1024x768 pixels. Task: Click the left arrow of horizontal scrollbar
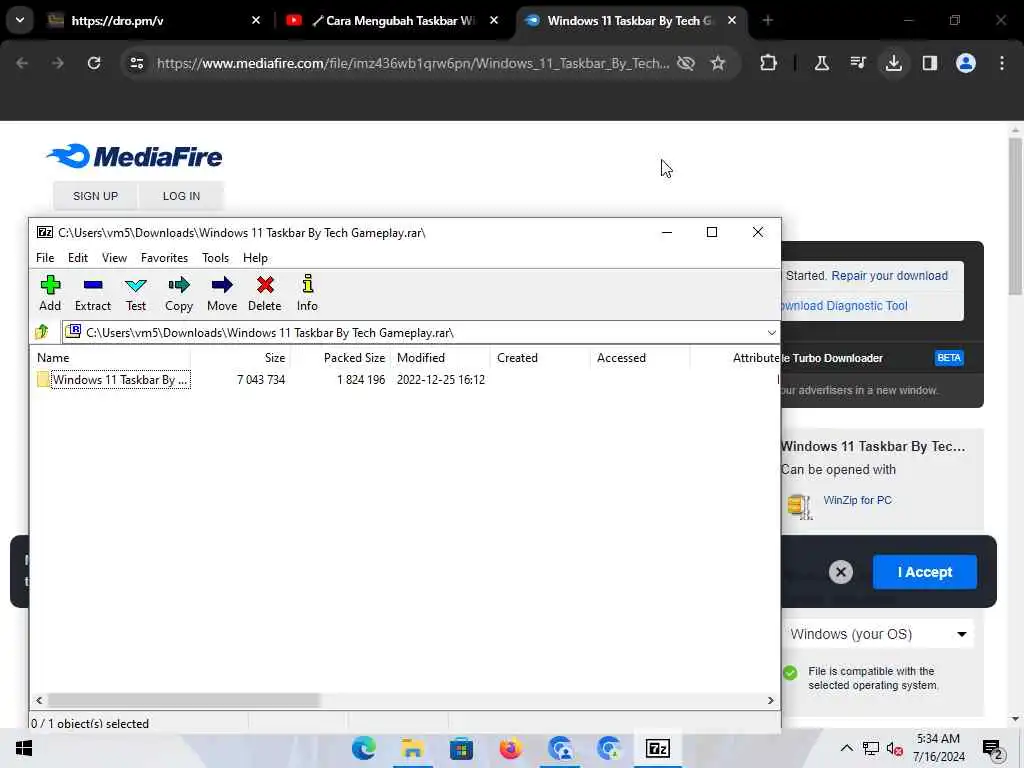(x=39, y=700)
